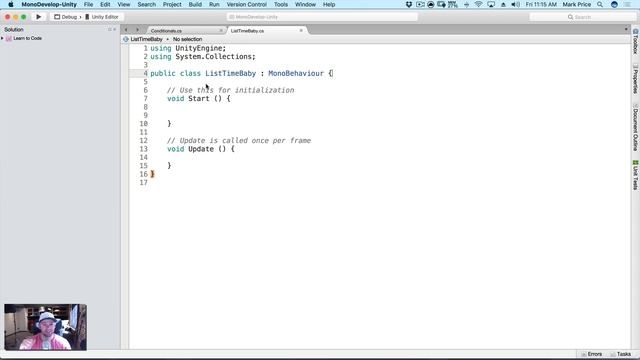This screenshot has height=360, width=640.
Task: Select Learn to Code in Solution pad
Action: 27,38
